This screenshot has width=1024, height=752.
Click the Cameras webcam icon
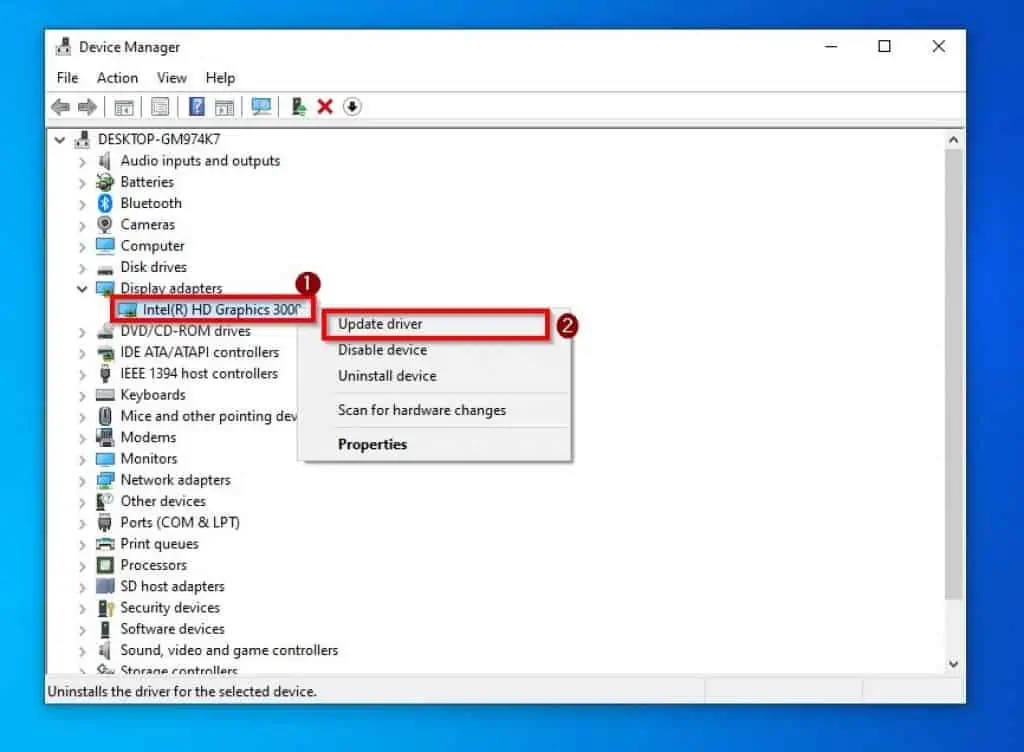[104, 225]
